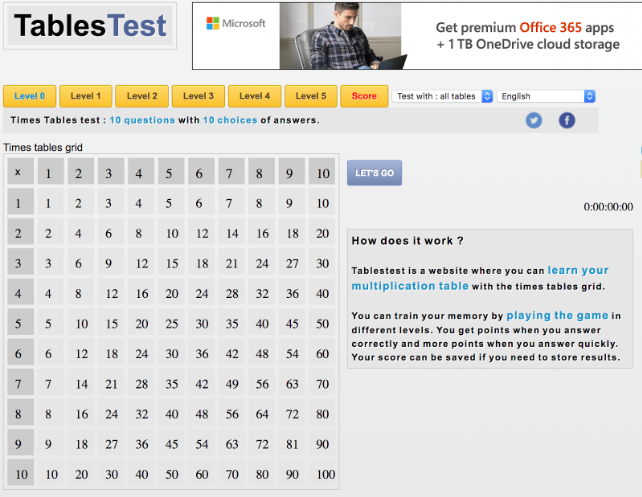642x497 pixels.
Task: Click grid cell 49
Action: click(231, 382)
